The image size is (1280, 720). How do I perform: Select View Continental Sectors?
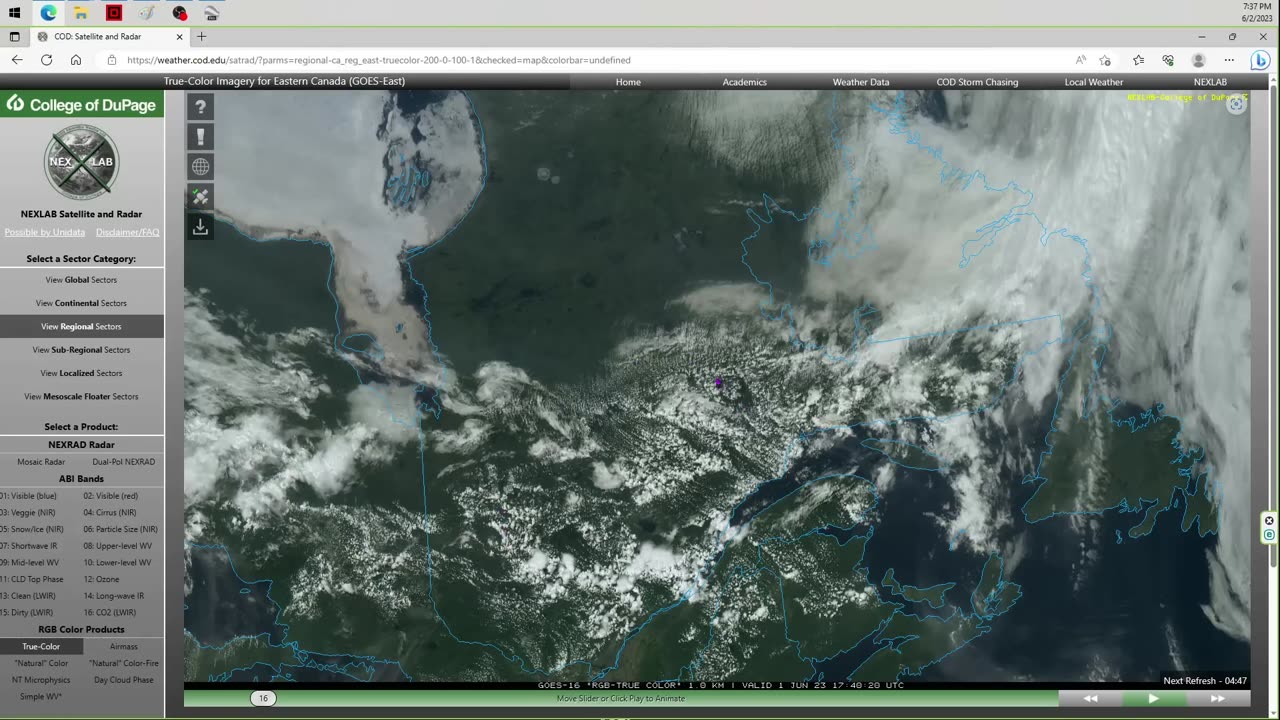coord(82,303)
